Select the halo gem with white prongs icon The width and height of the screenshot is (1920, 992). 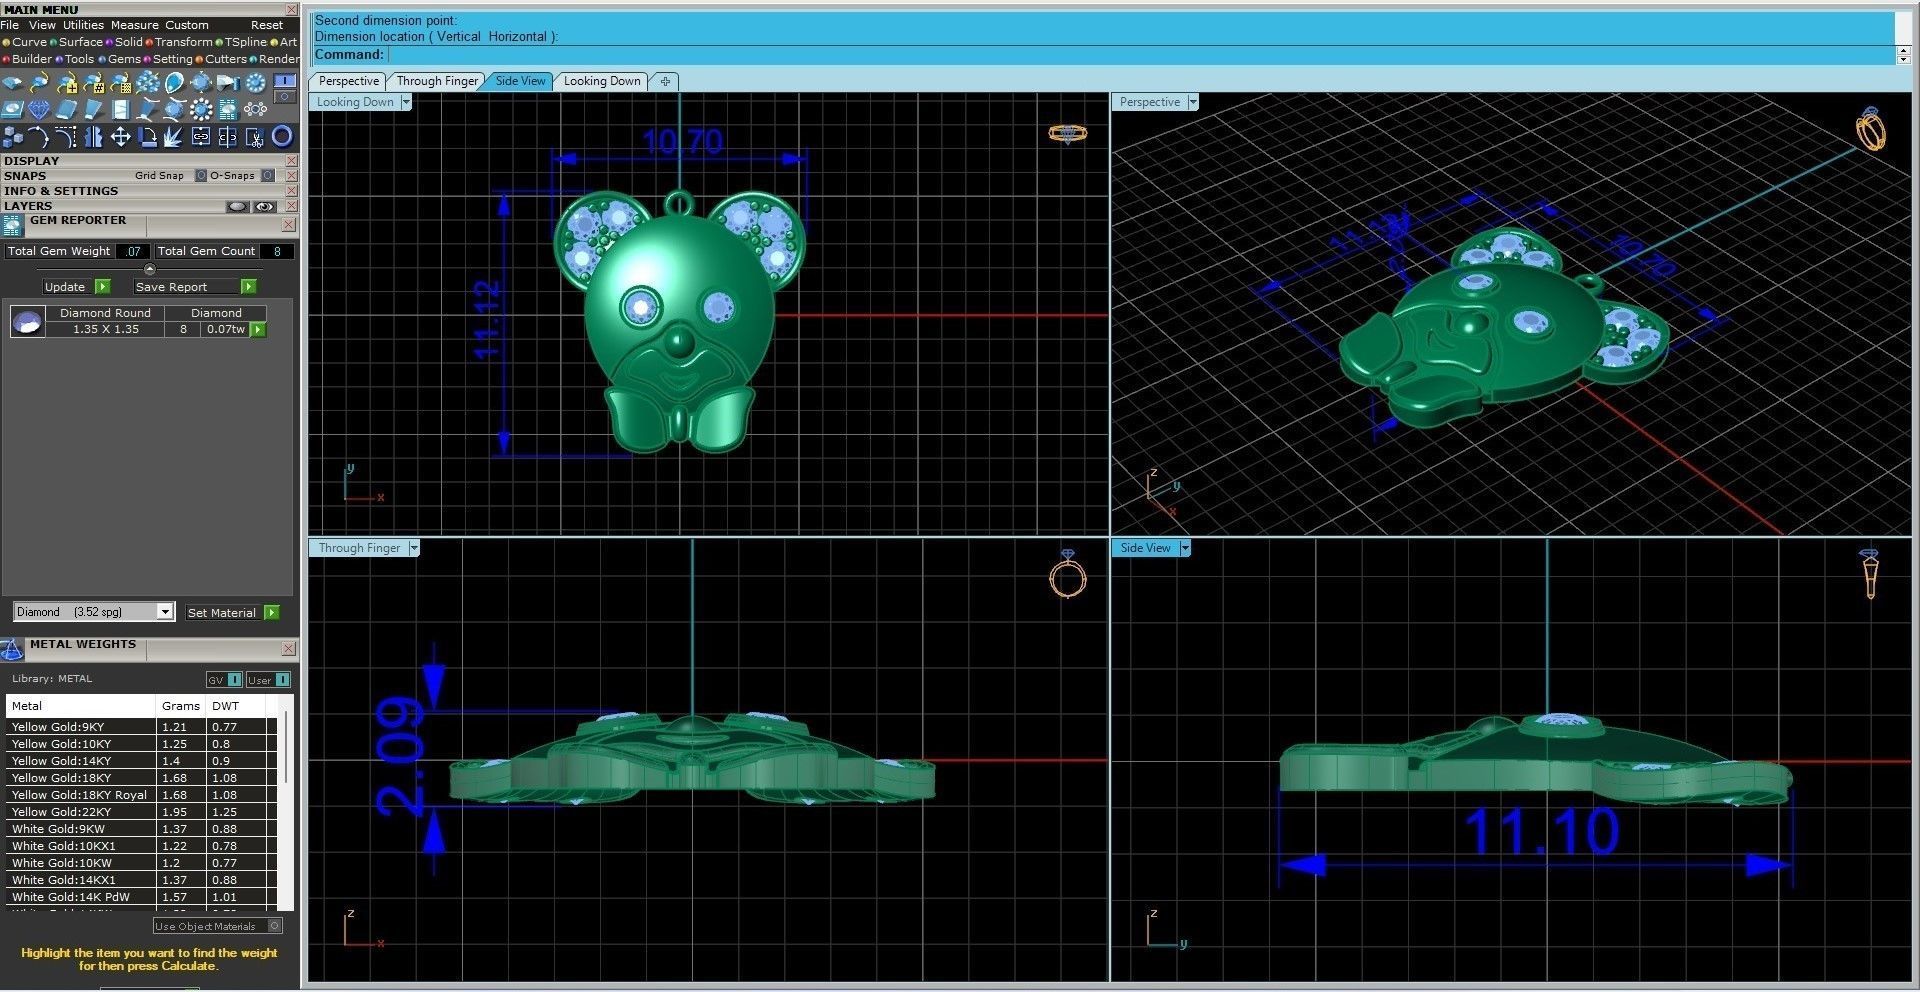click(201, 109)
